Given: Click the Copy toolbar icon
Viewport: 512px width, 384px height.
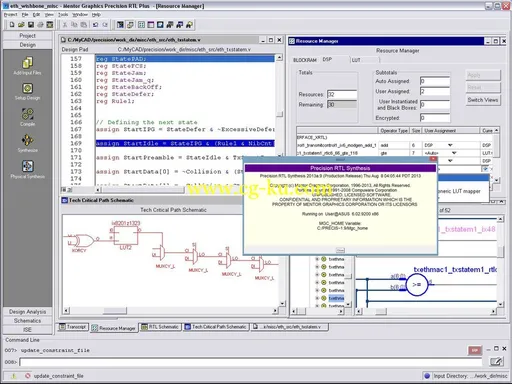Looking at the screenshot, I should point(74,25).
